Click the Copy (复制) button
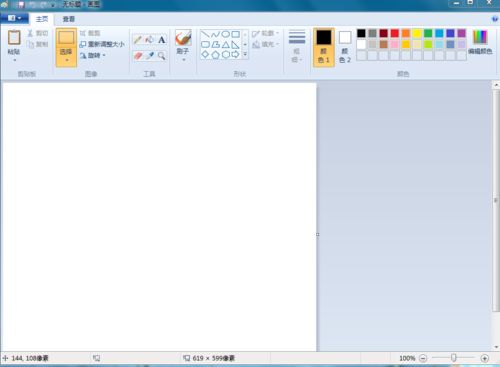Image resolution: width=500 pixels, height=367 pixels. pos(38,44)
